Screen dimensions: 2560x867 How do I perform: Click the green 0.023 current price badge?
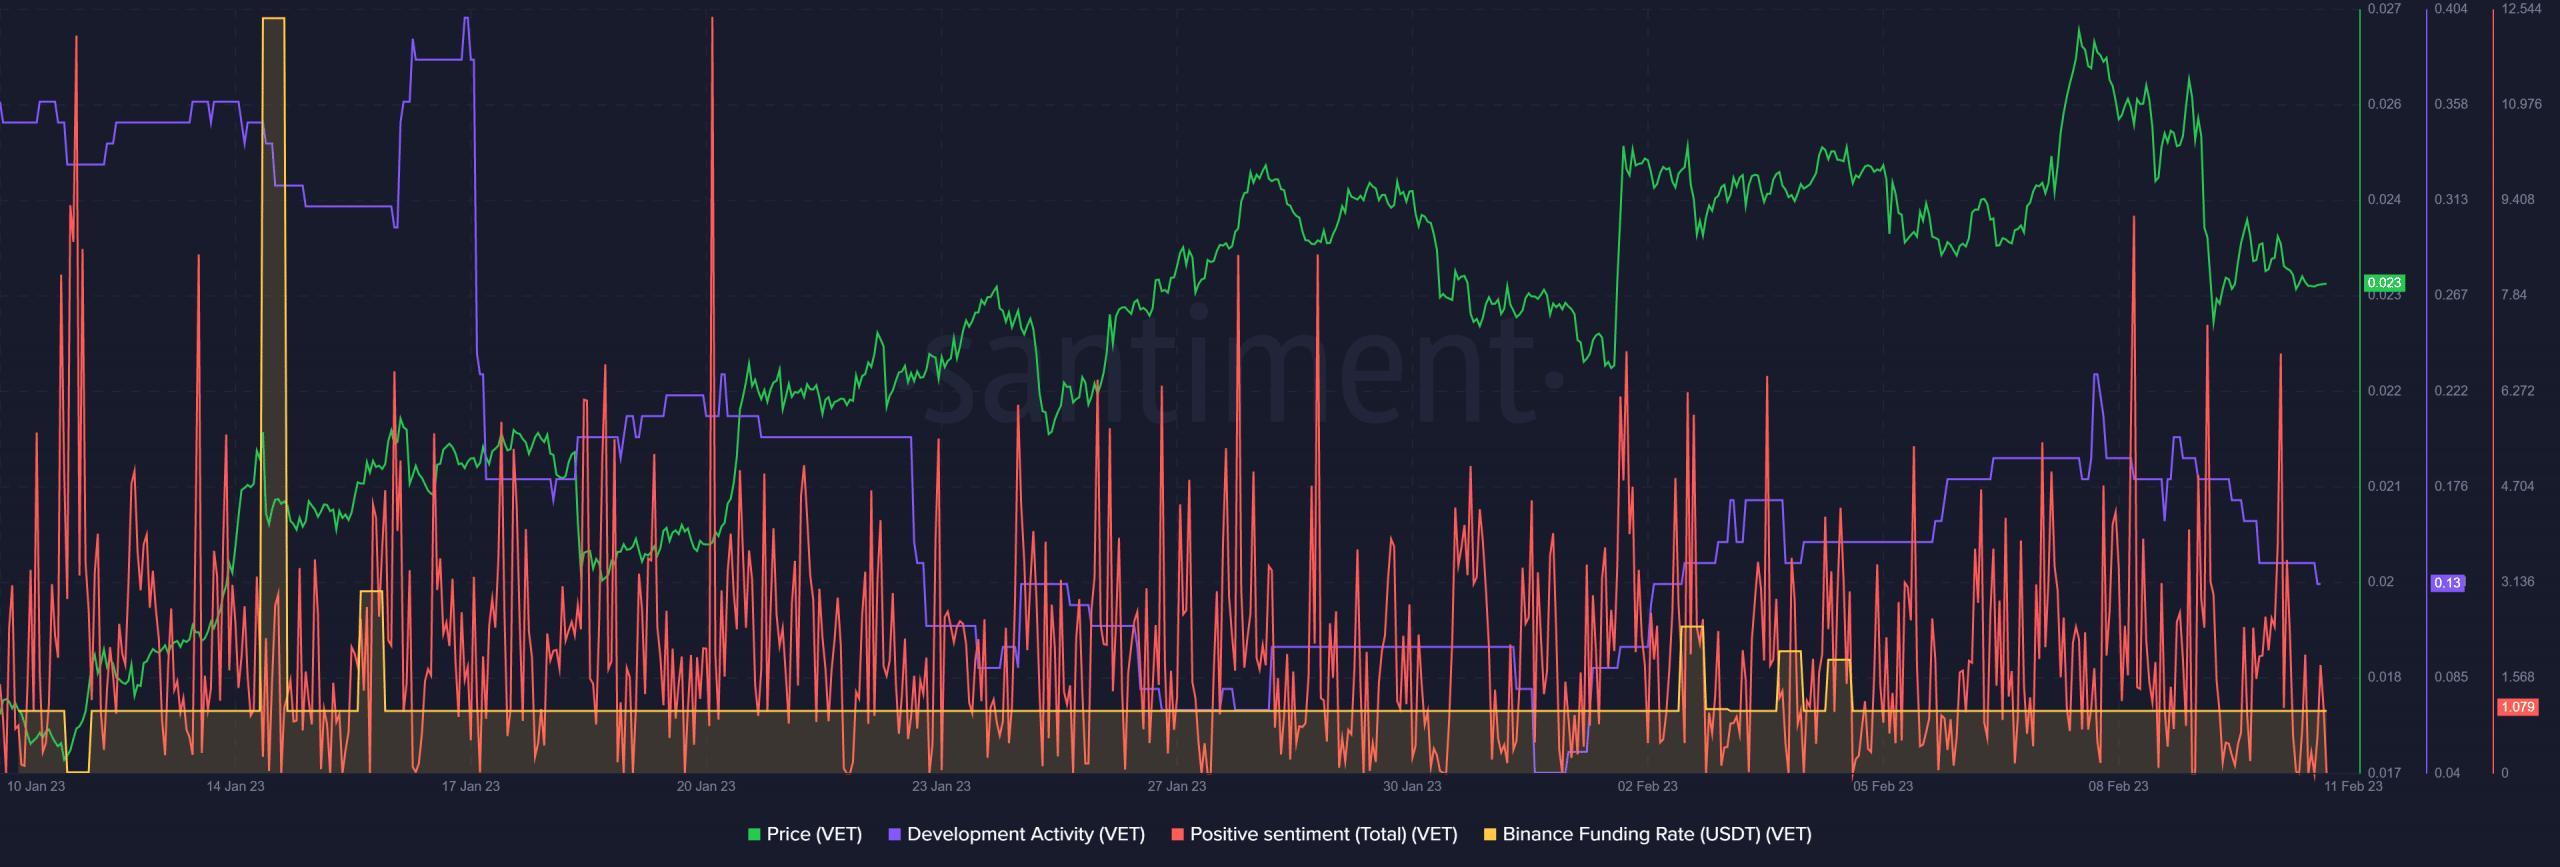pos(2384,283)
